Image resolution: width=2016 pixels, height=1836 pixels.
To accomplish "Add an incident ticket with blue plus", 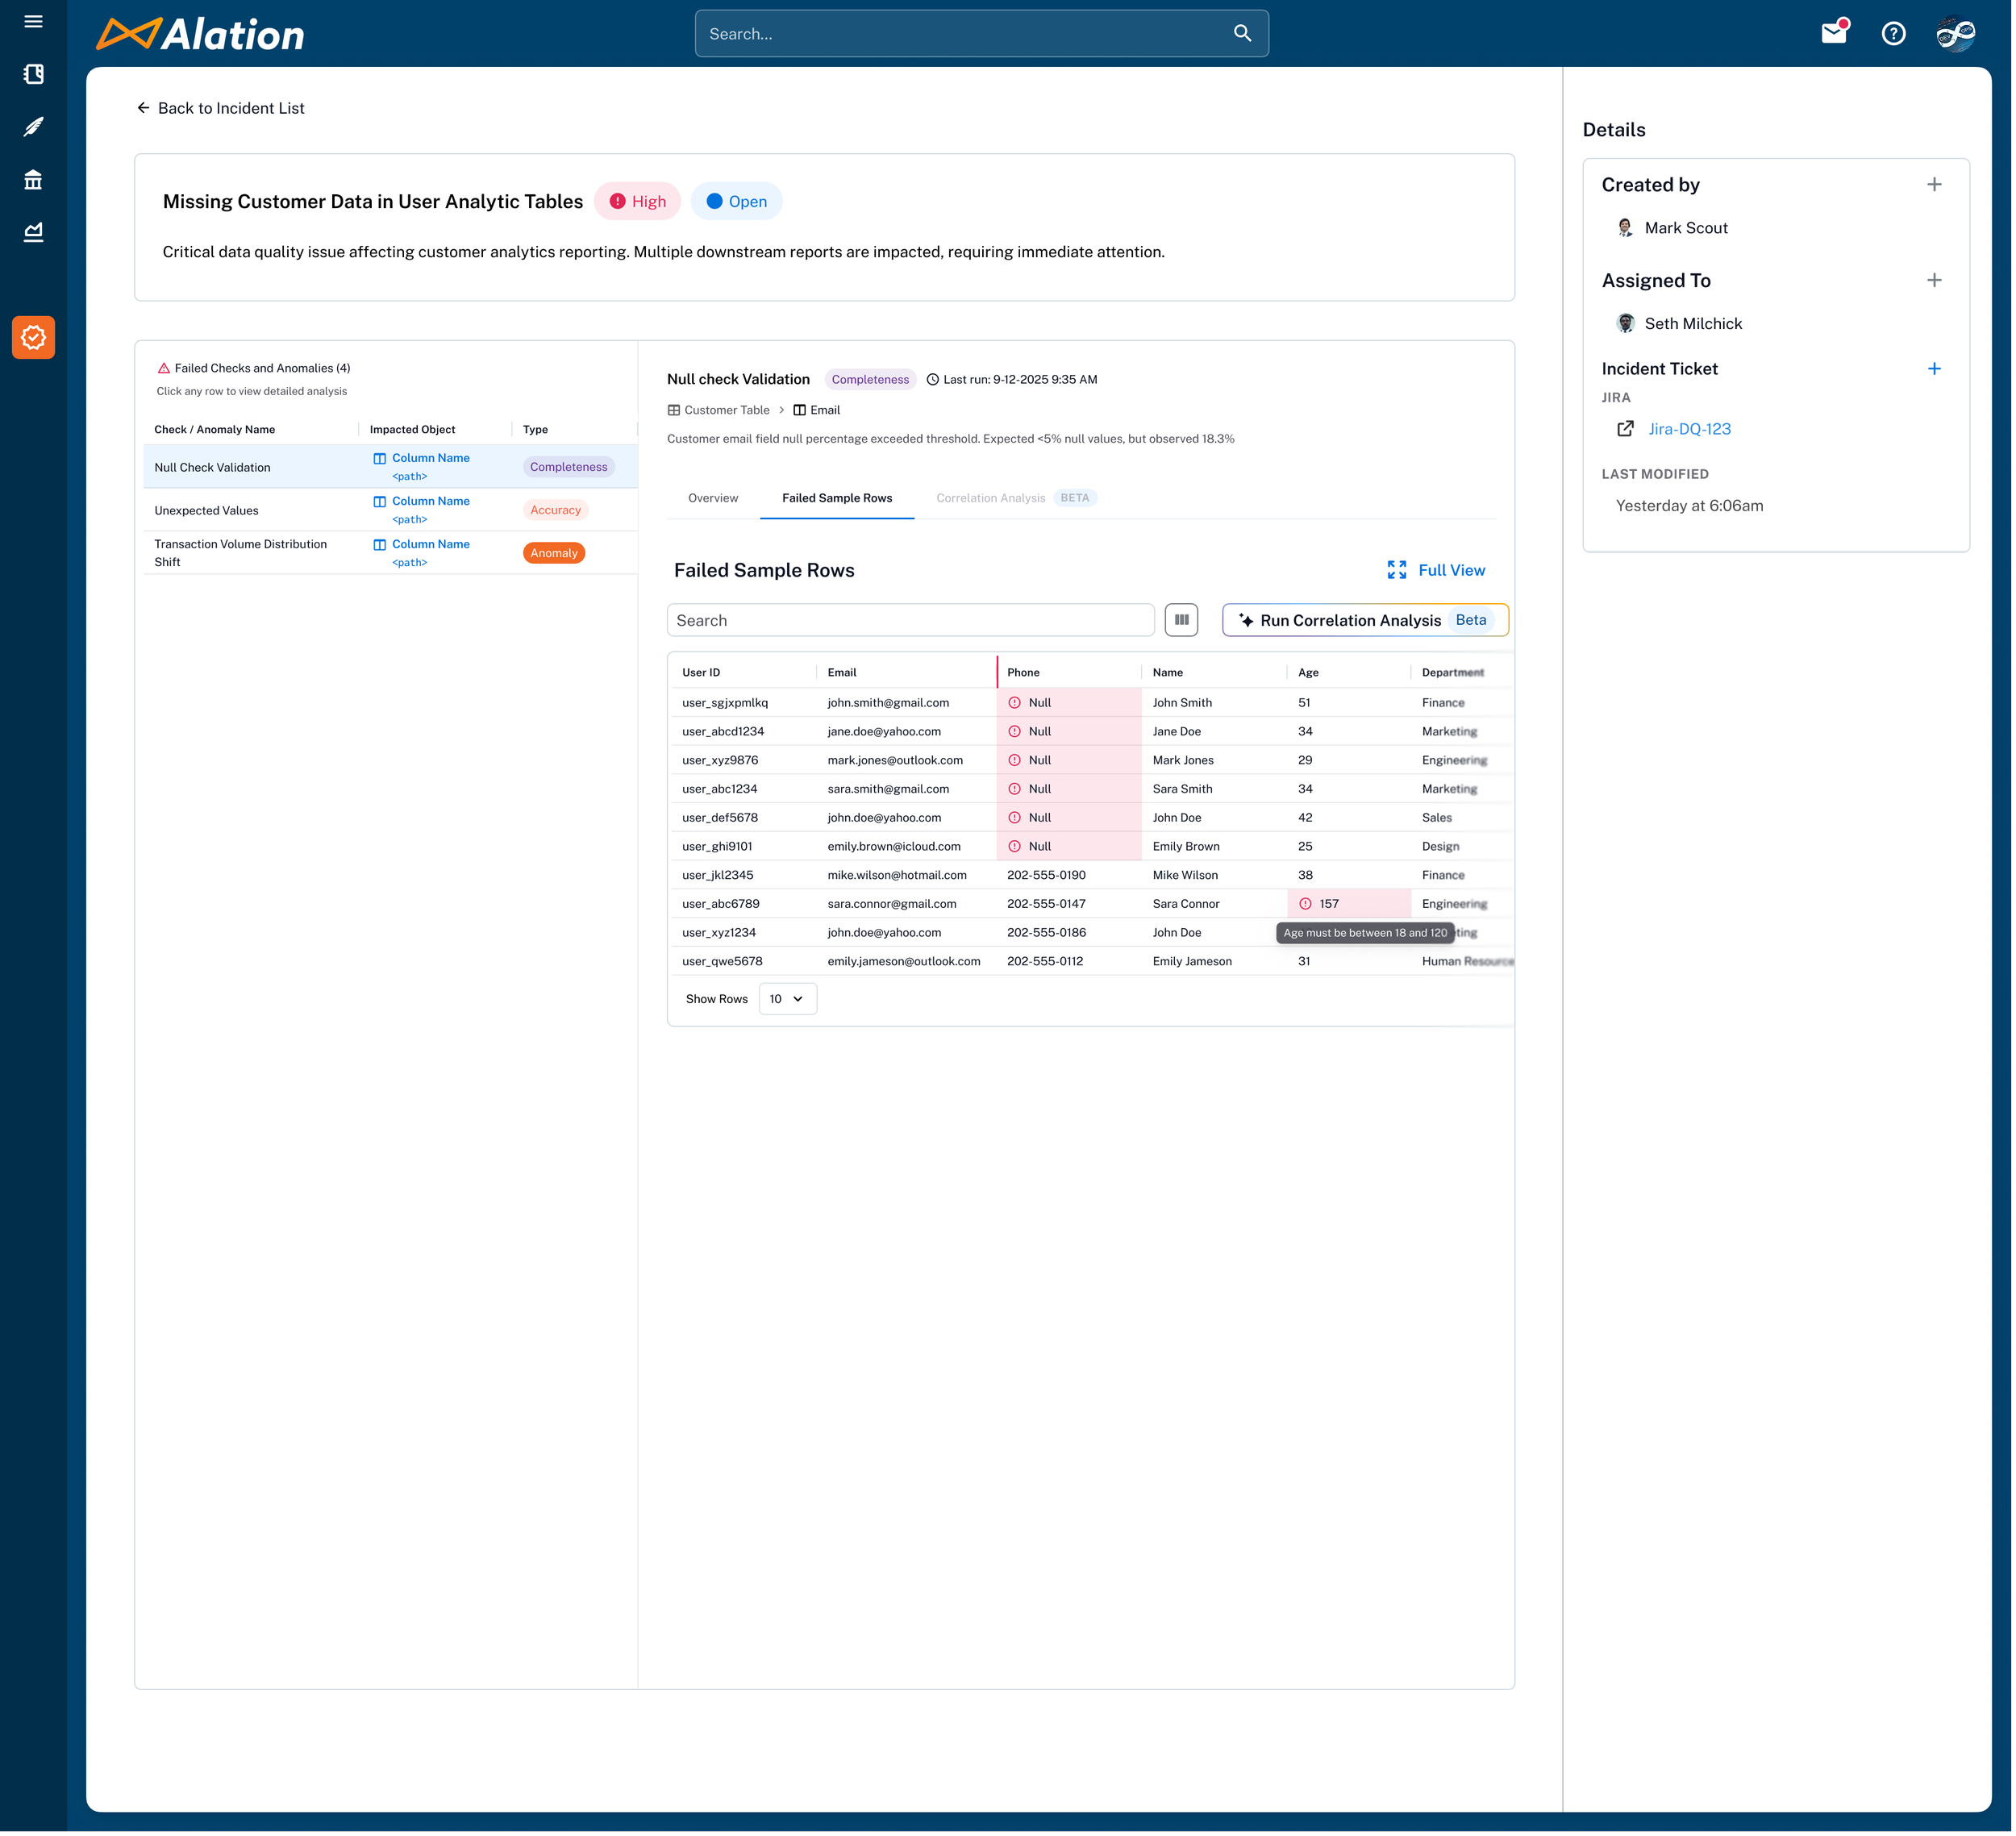I will [1934, 369].
